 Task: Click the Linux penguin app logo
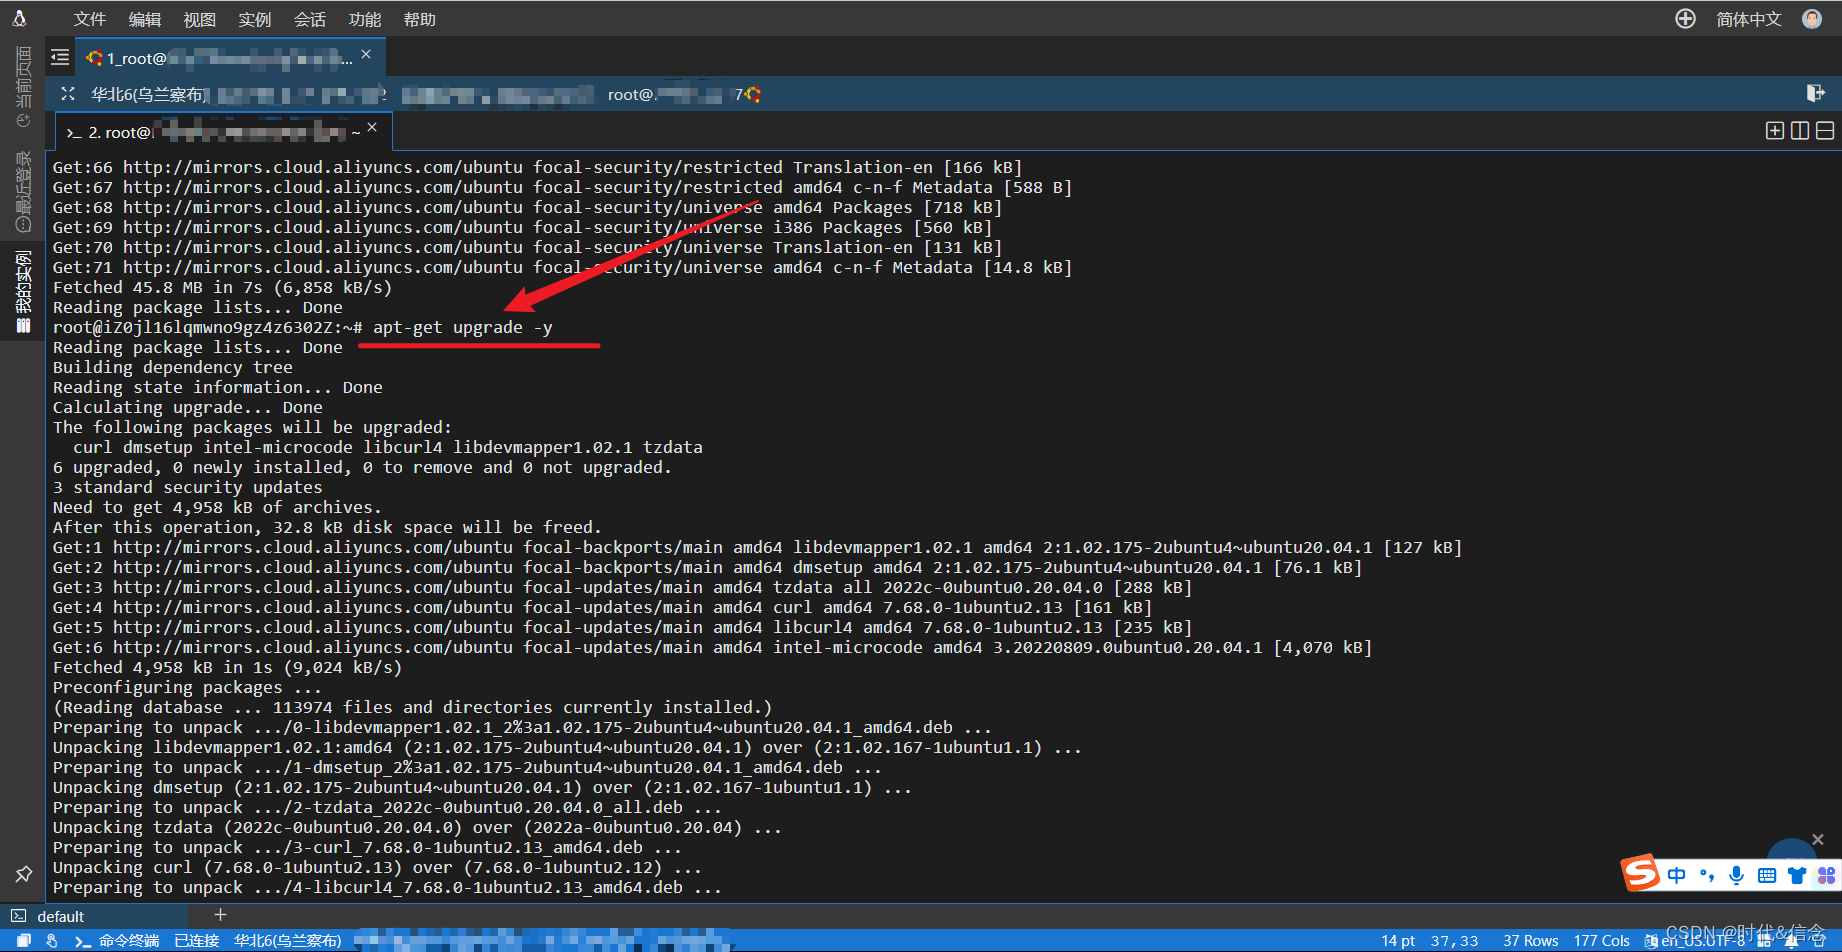click(x=19, y=18)
